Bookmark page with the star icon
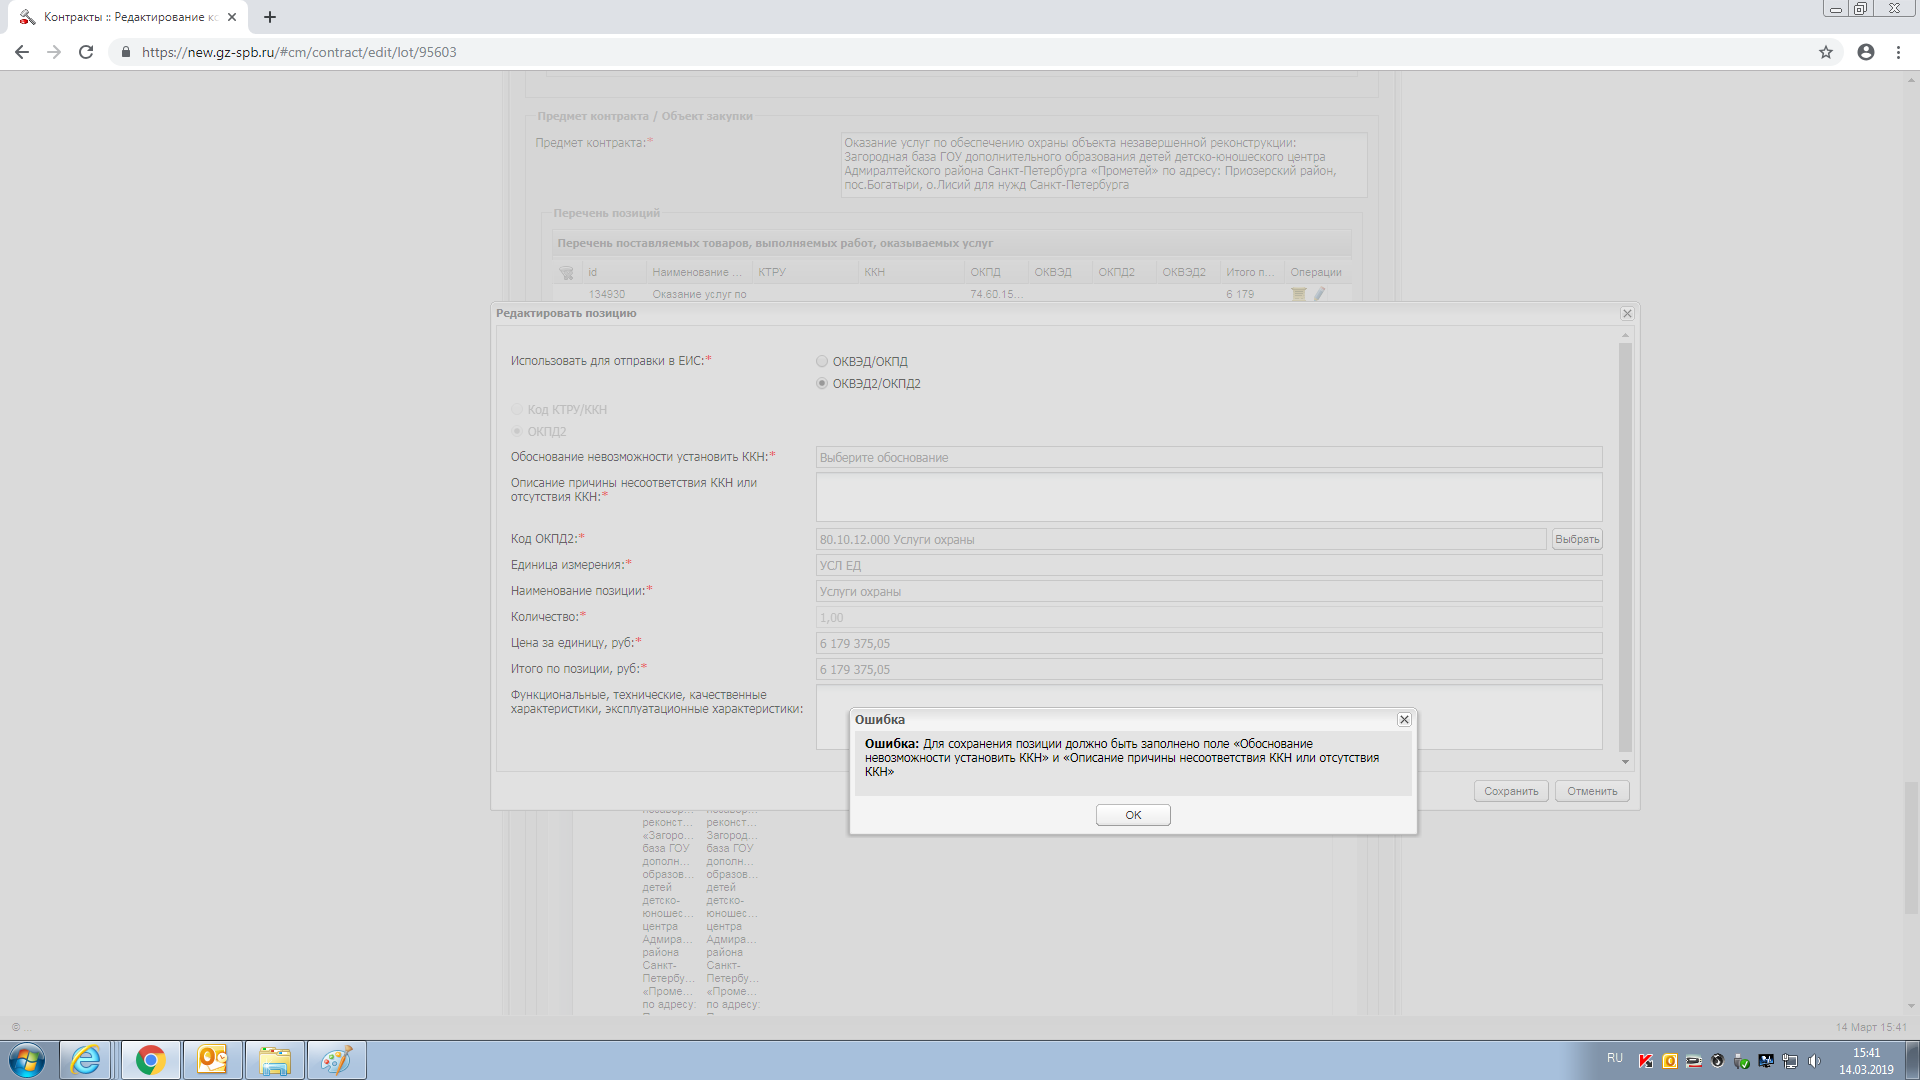1920x1080 pixels. pos(1825,52)
